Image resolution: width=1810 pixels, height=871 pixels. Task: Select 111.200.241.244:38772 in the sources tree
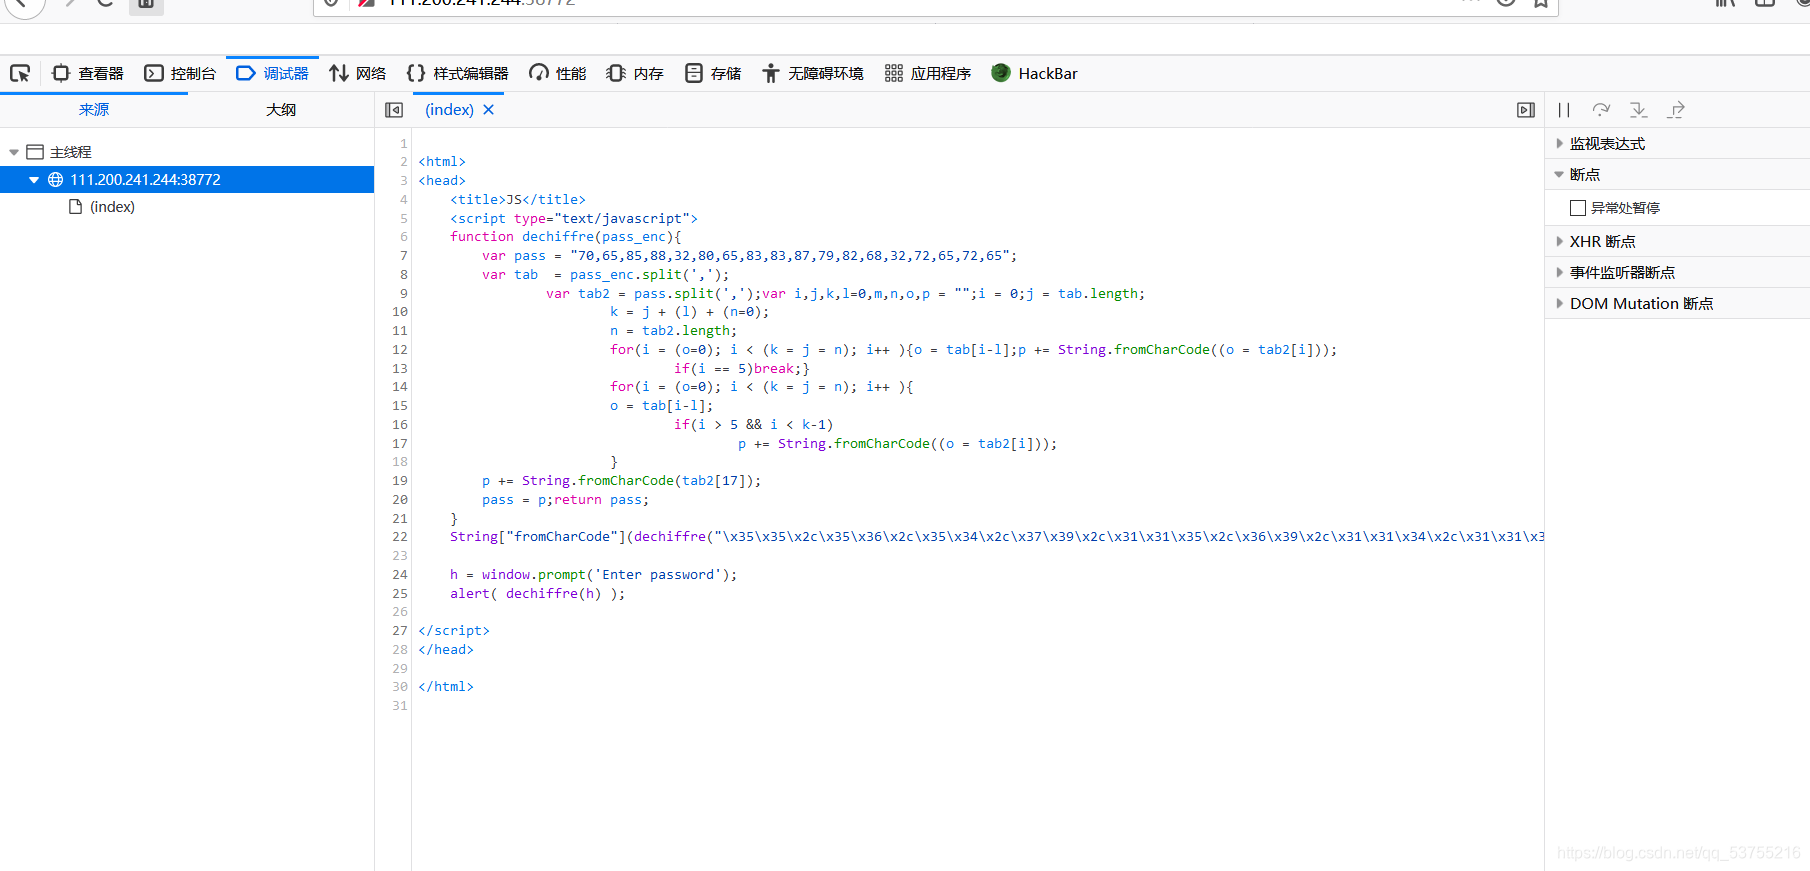pyautogui.click(x=187, y=180)
